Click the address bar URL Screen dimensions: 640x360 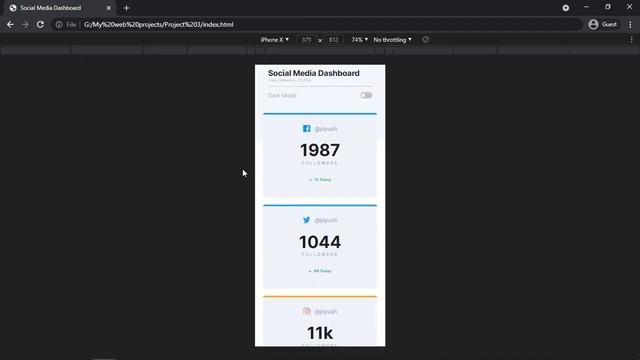[159, 24]
